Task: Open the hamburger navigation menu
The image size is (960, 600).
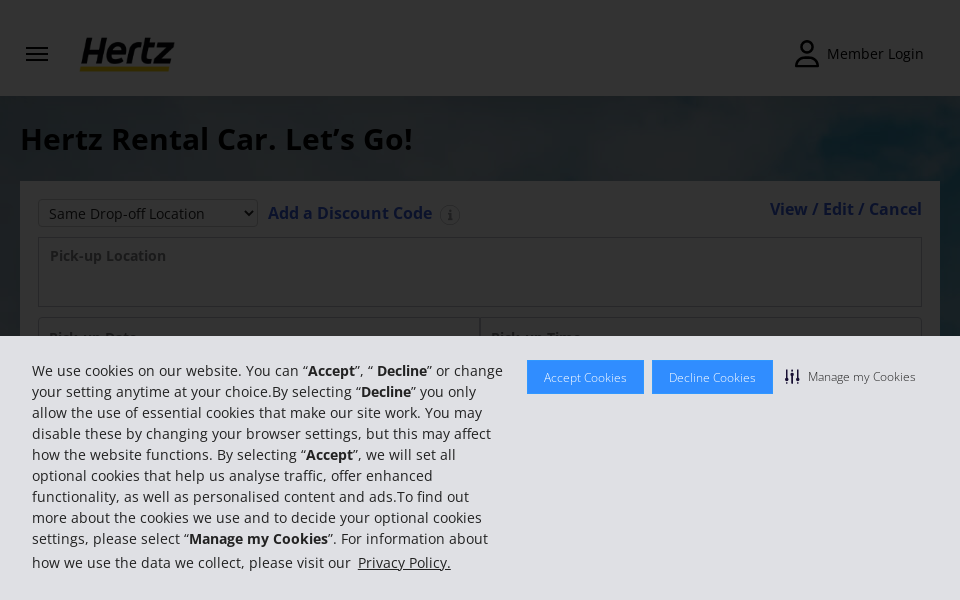Action: pyautogui.click(x=37, y=54)
